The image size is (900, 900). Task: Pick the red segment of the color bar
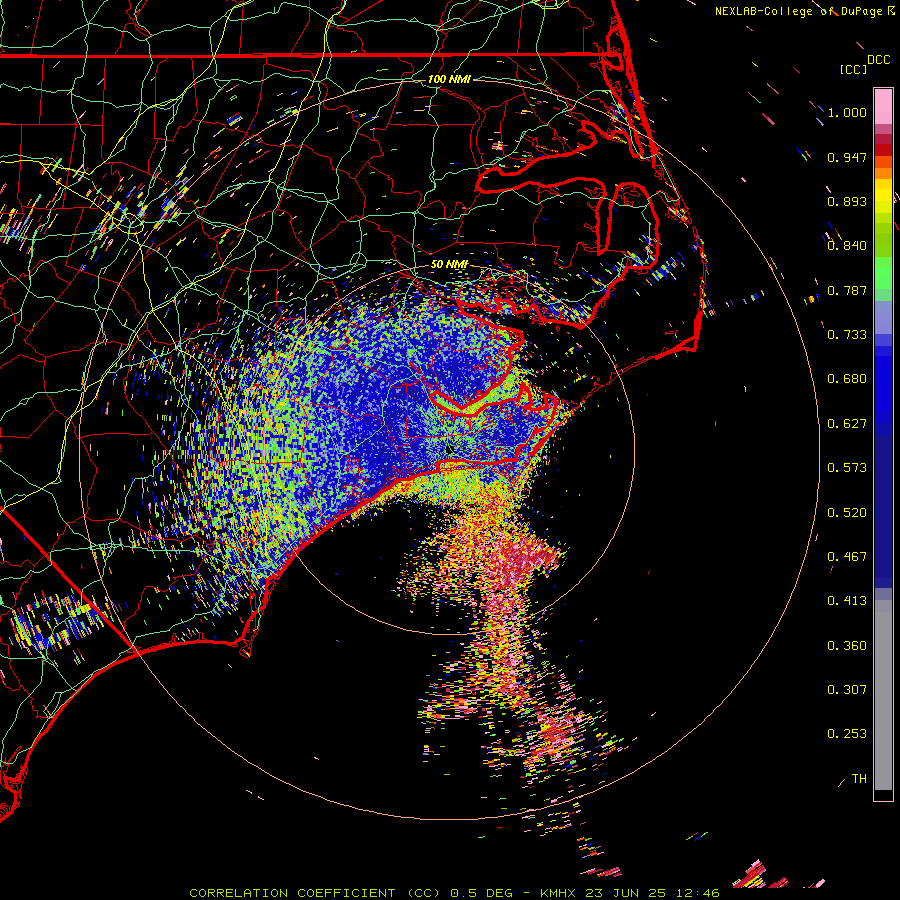coord(883,150)
